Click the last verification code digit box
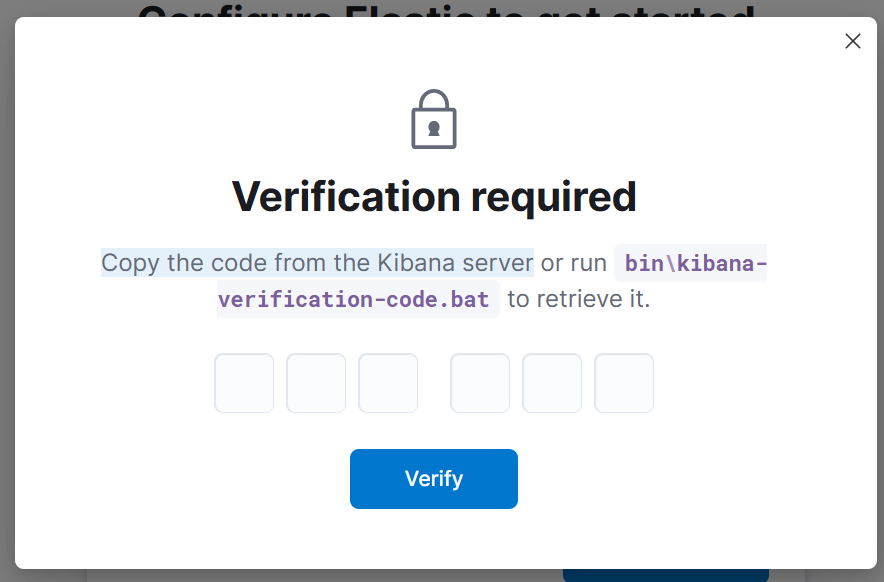Screen dimensions: 884x582 tap(624, 383)
